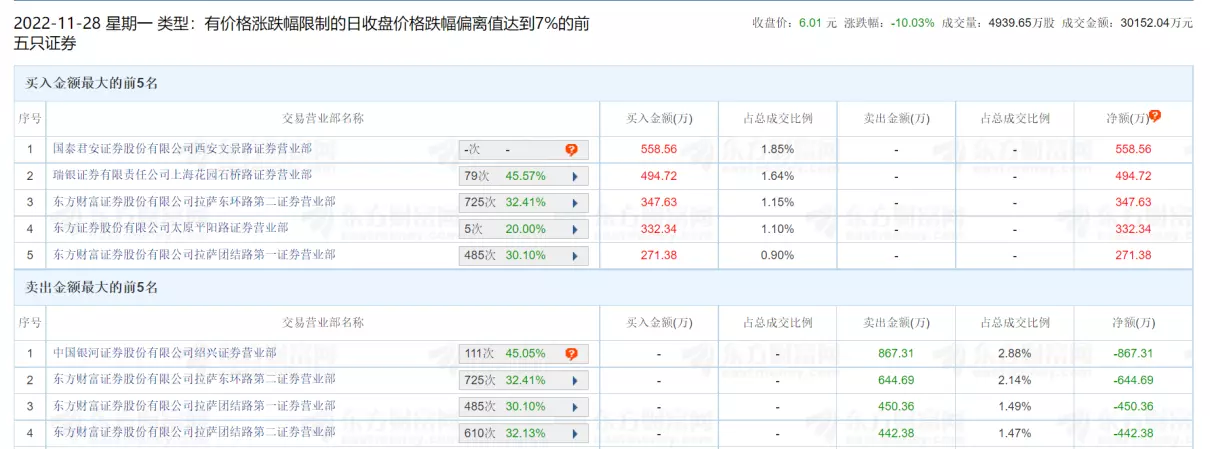
Task: Open 东方证券太原平阳路证券营业部 link
Action: click(x=170, y=229)
